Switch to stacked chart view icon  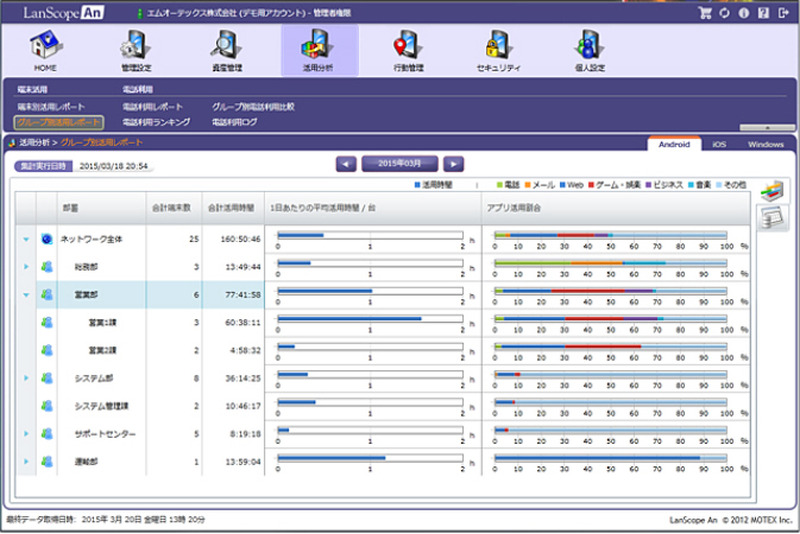(x=769, y=192)
